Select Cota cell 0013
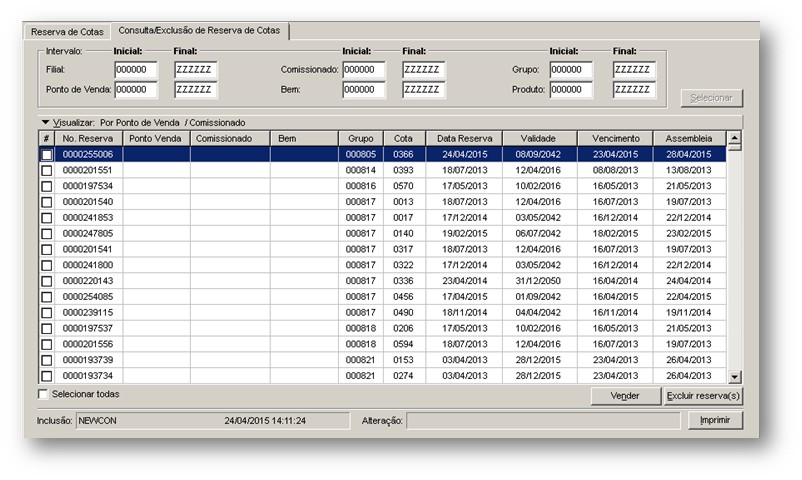The image size is (802, 480). [404, 202]
